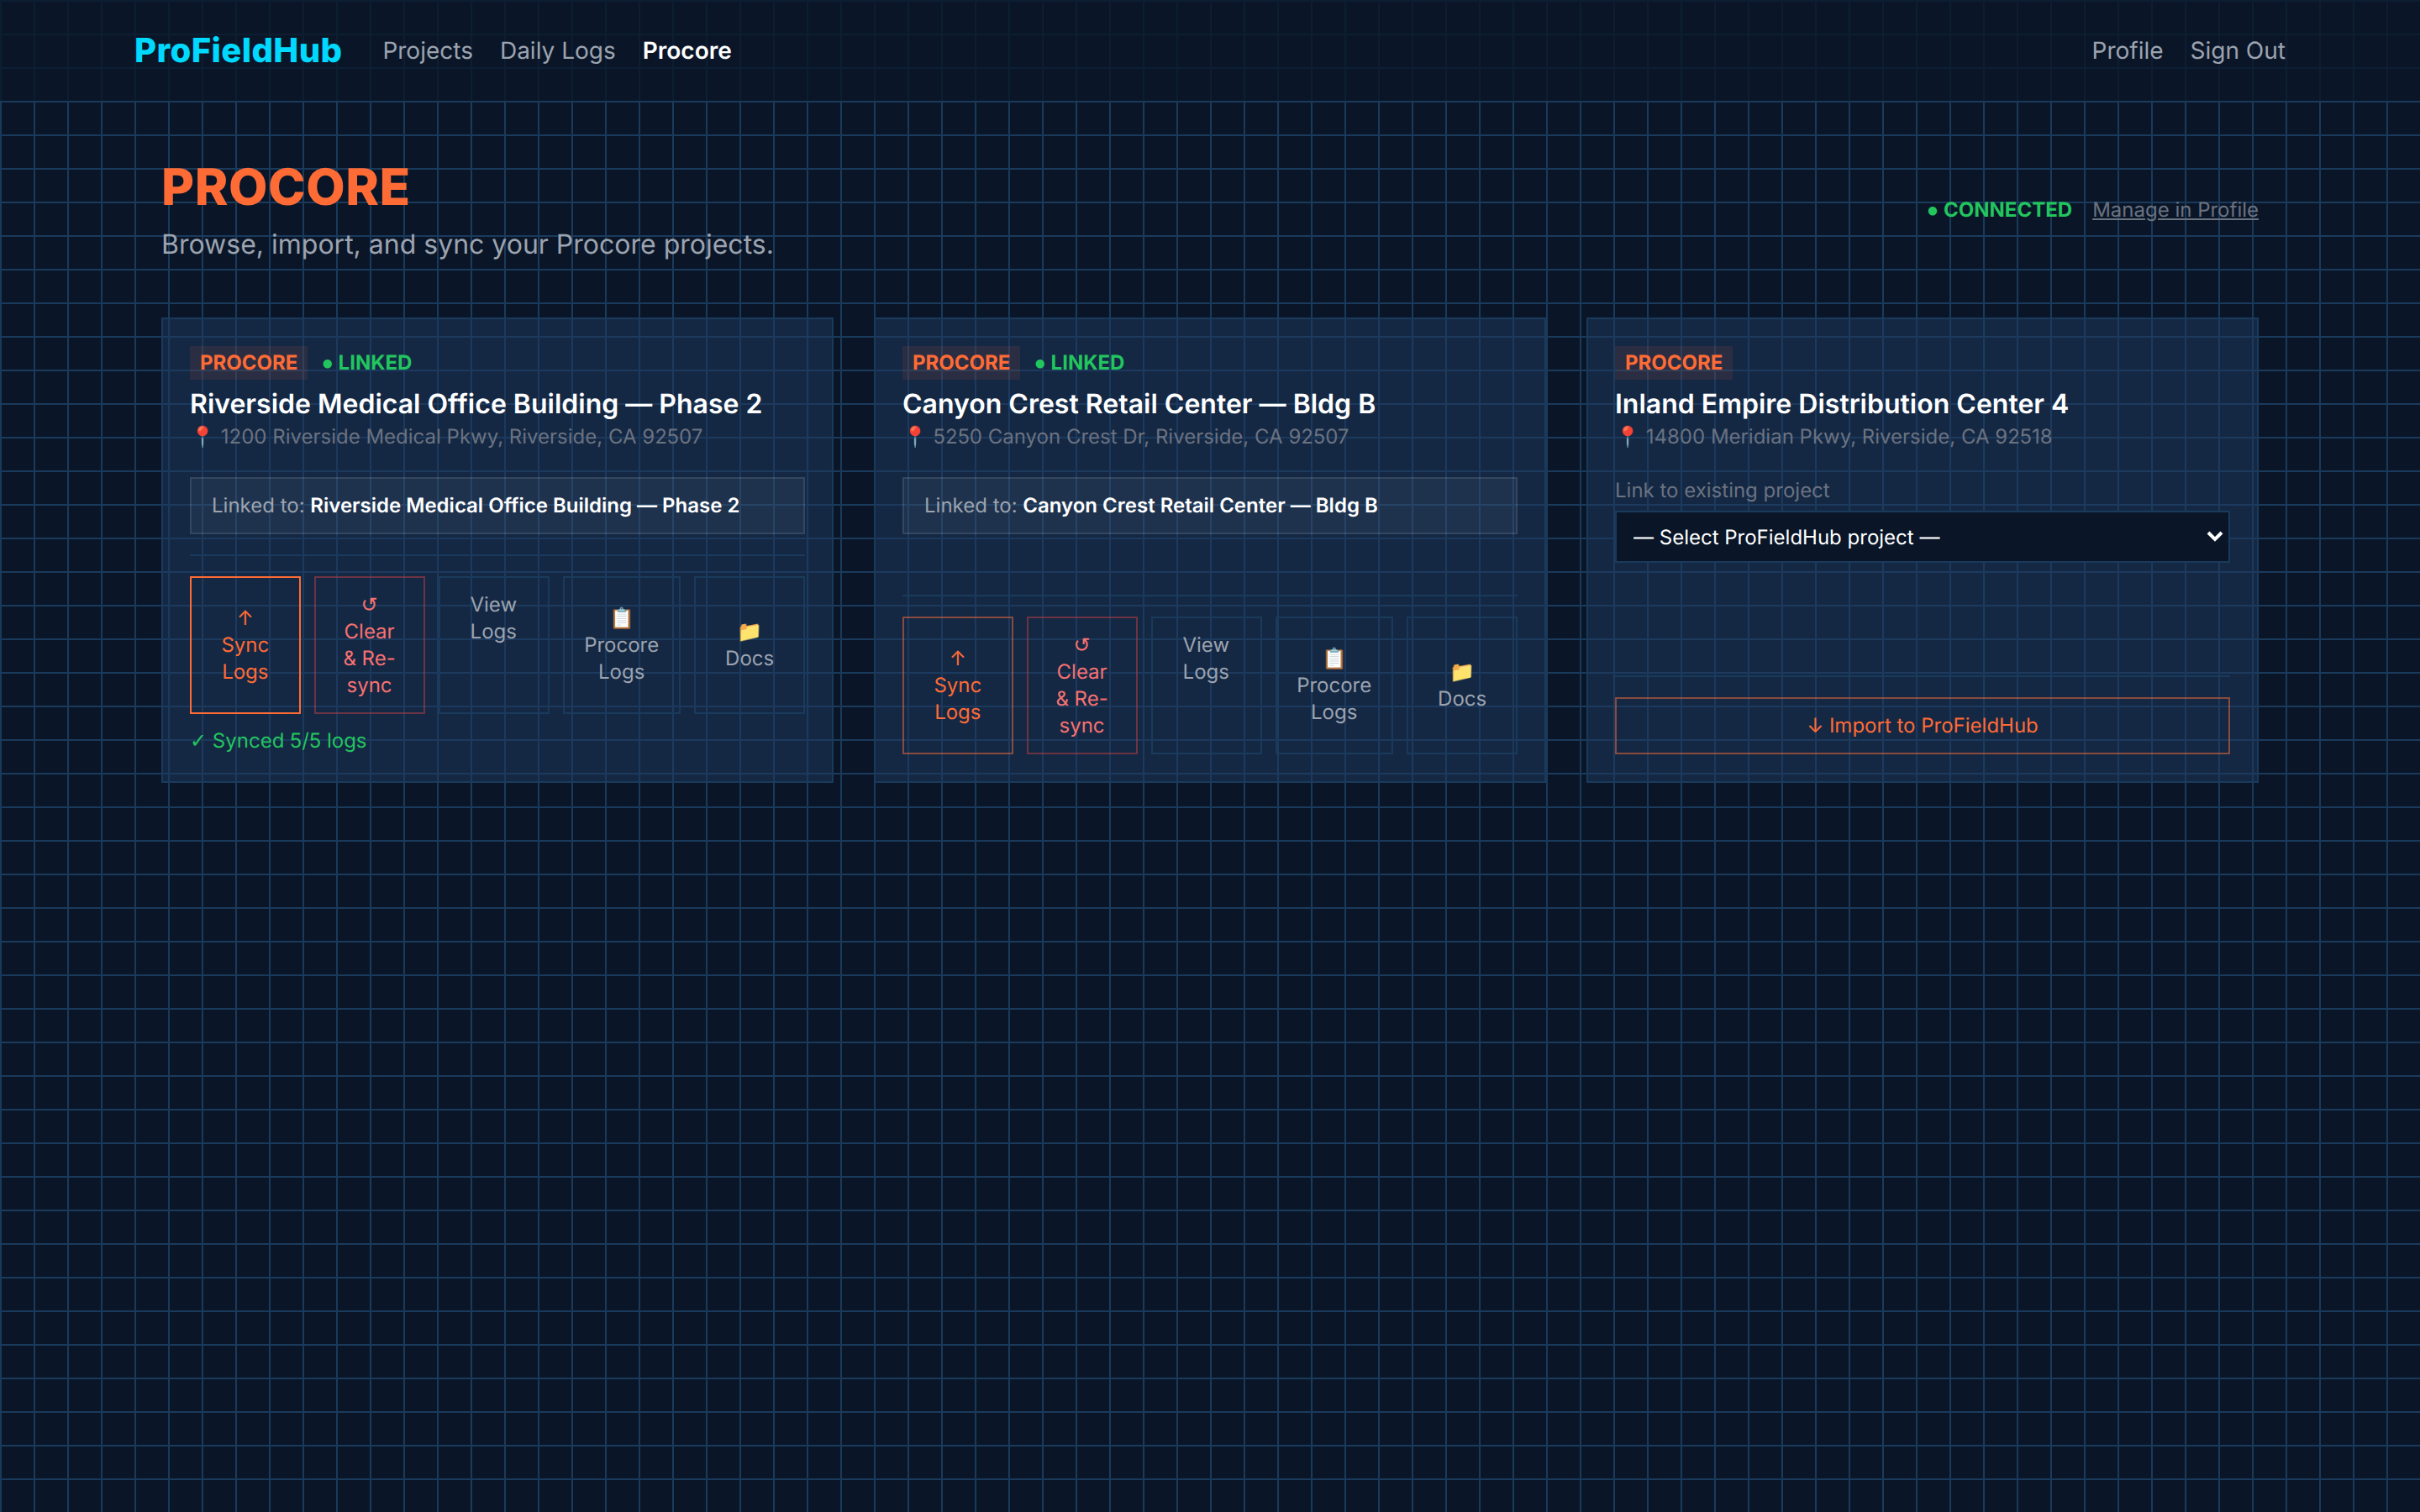This screenshot has width=2420, height=1512.
Task: Open the Projects nav item
Action: [427, 51]
